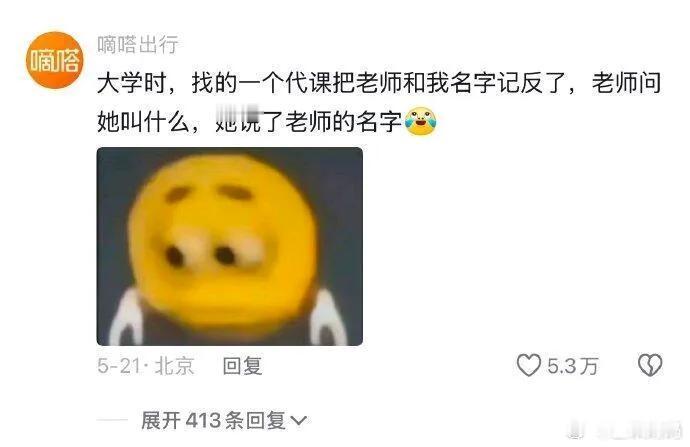Open the 嘀嗒出行 username link
The image size is (690, 447).
138,44
